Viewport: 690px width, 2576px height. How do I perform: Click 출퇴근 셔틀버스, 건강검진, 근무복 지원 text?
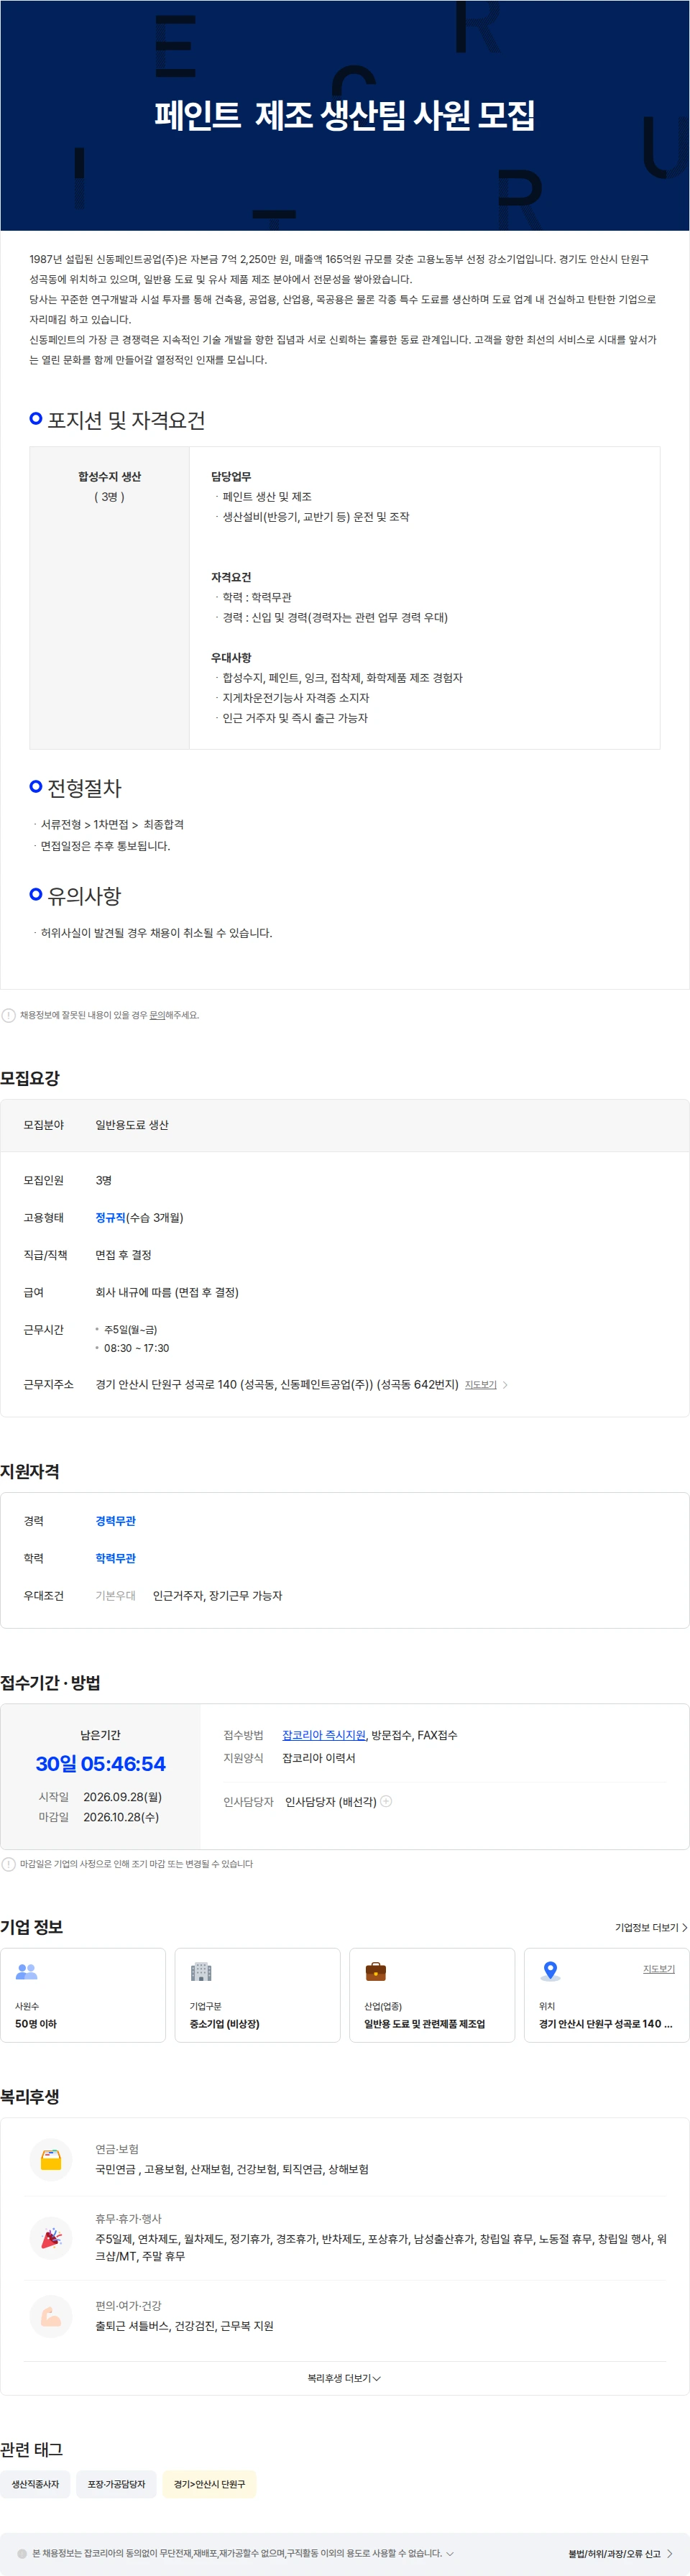click(184, 2326)
